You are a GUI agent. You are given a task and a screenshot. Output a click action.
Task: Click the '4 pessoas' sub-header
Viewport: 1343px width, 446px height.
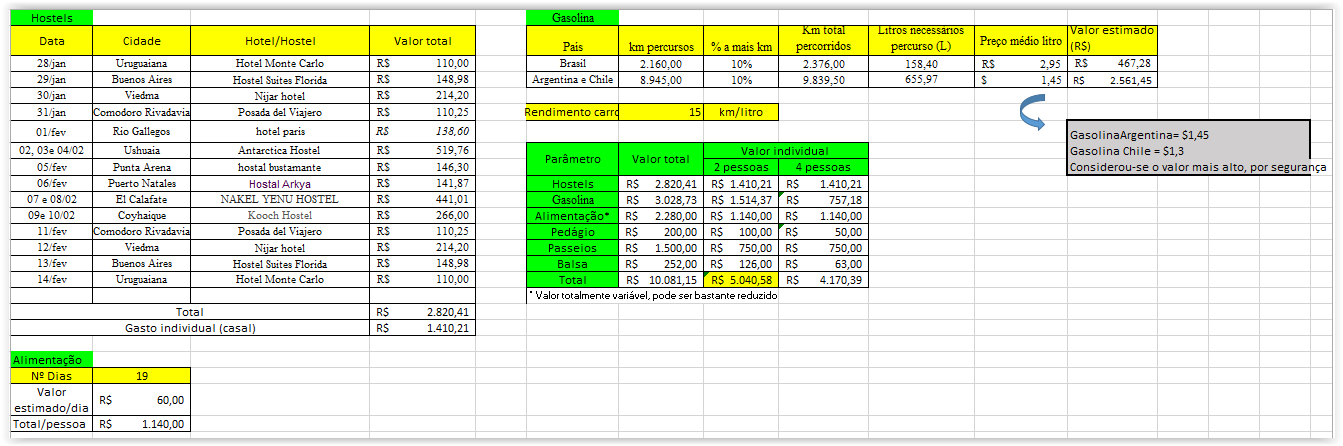pos(823,167)
